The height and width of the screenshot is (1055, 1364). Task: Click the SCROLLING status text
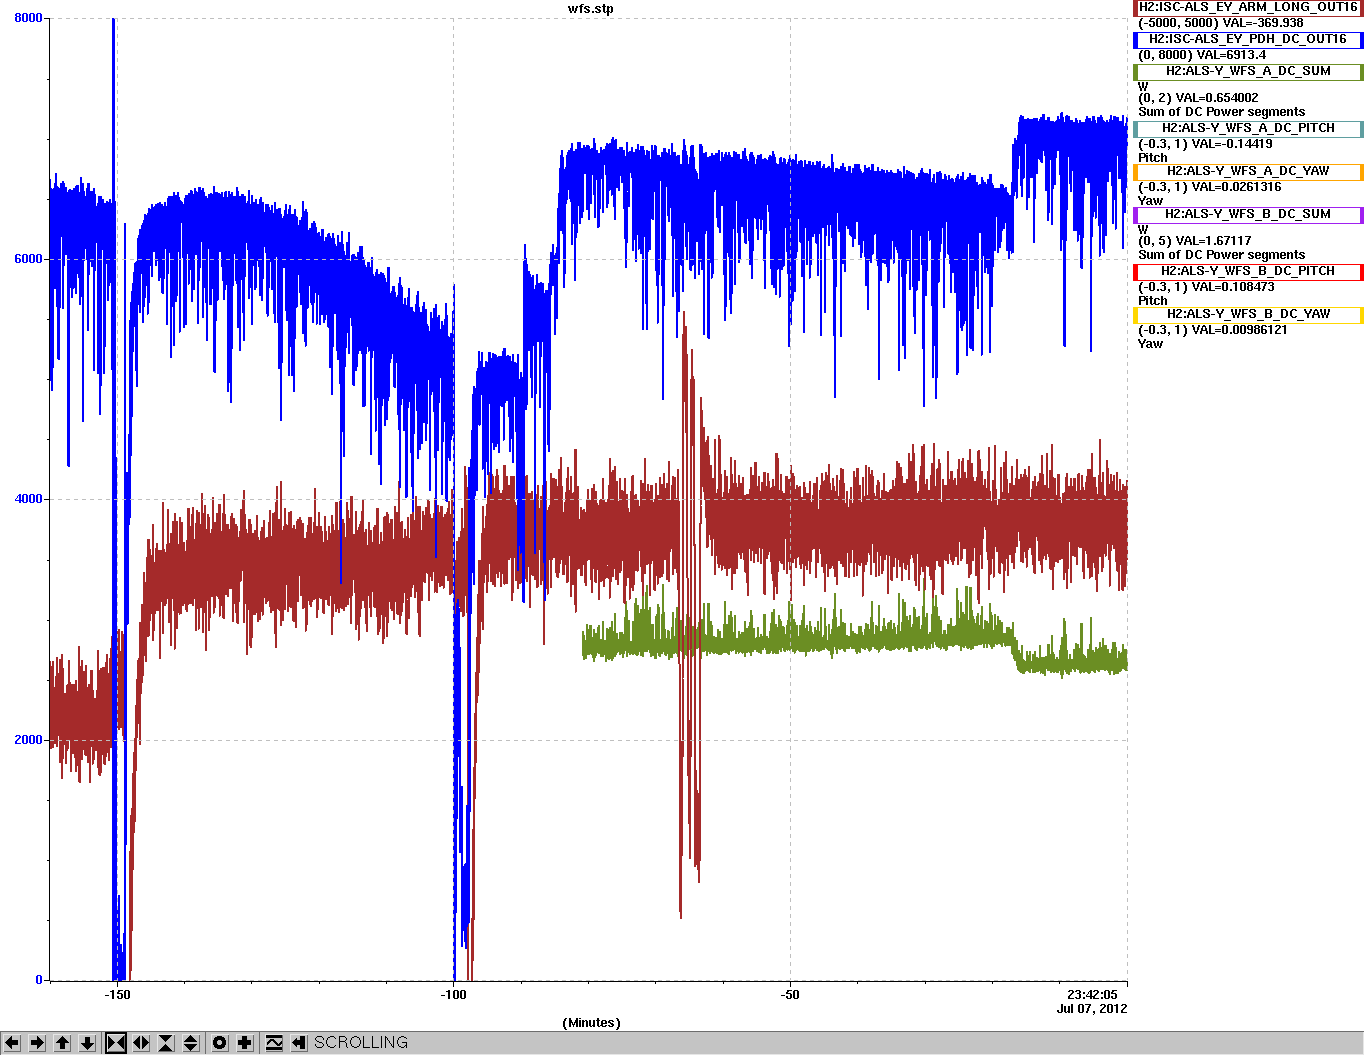[x=361, y=1043]
